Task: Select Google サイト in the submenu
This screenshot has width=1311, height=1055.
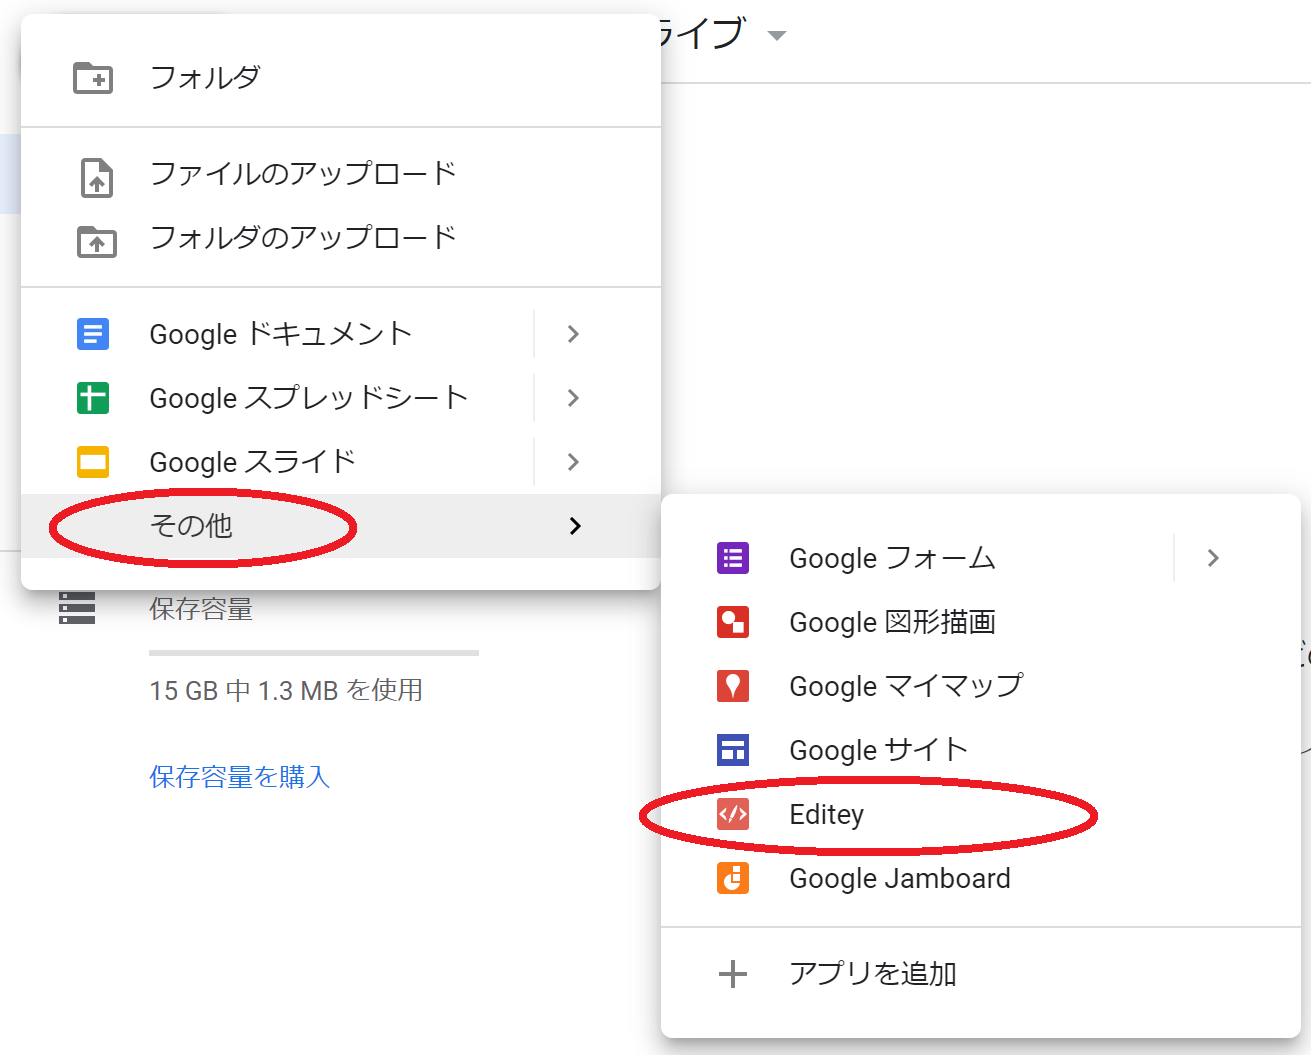Action: tap(981, 750)
